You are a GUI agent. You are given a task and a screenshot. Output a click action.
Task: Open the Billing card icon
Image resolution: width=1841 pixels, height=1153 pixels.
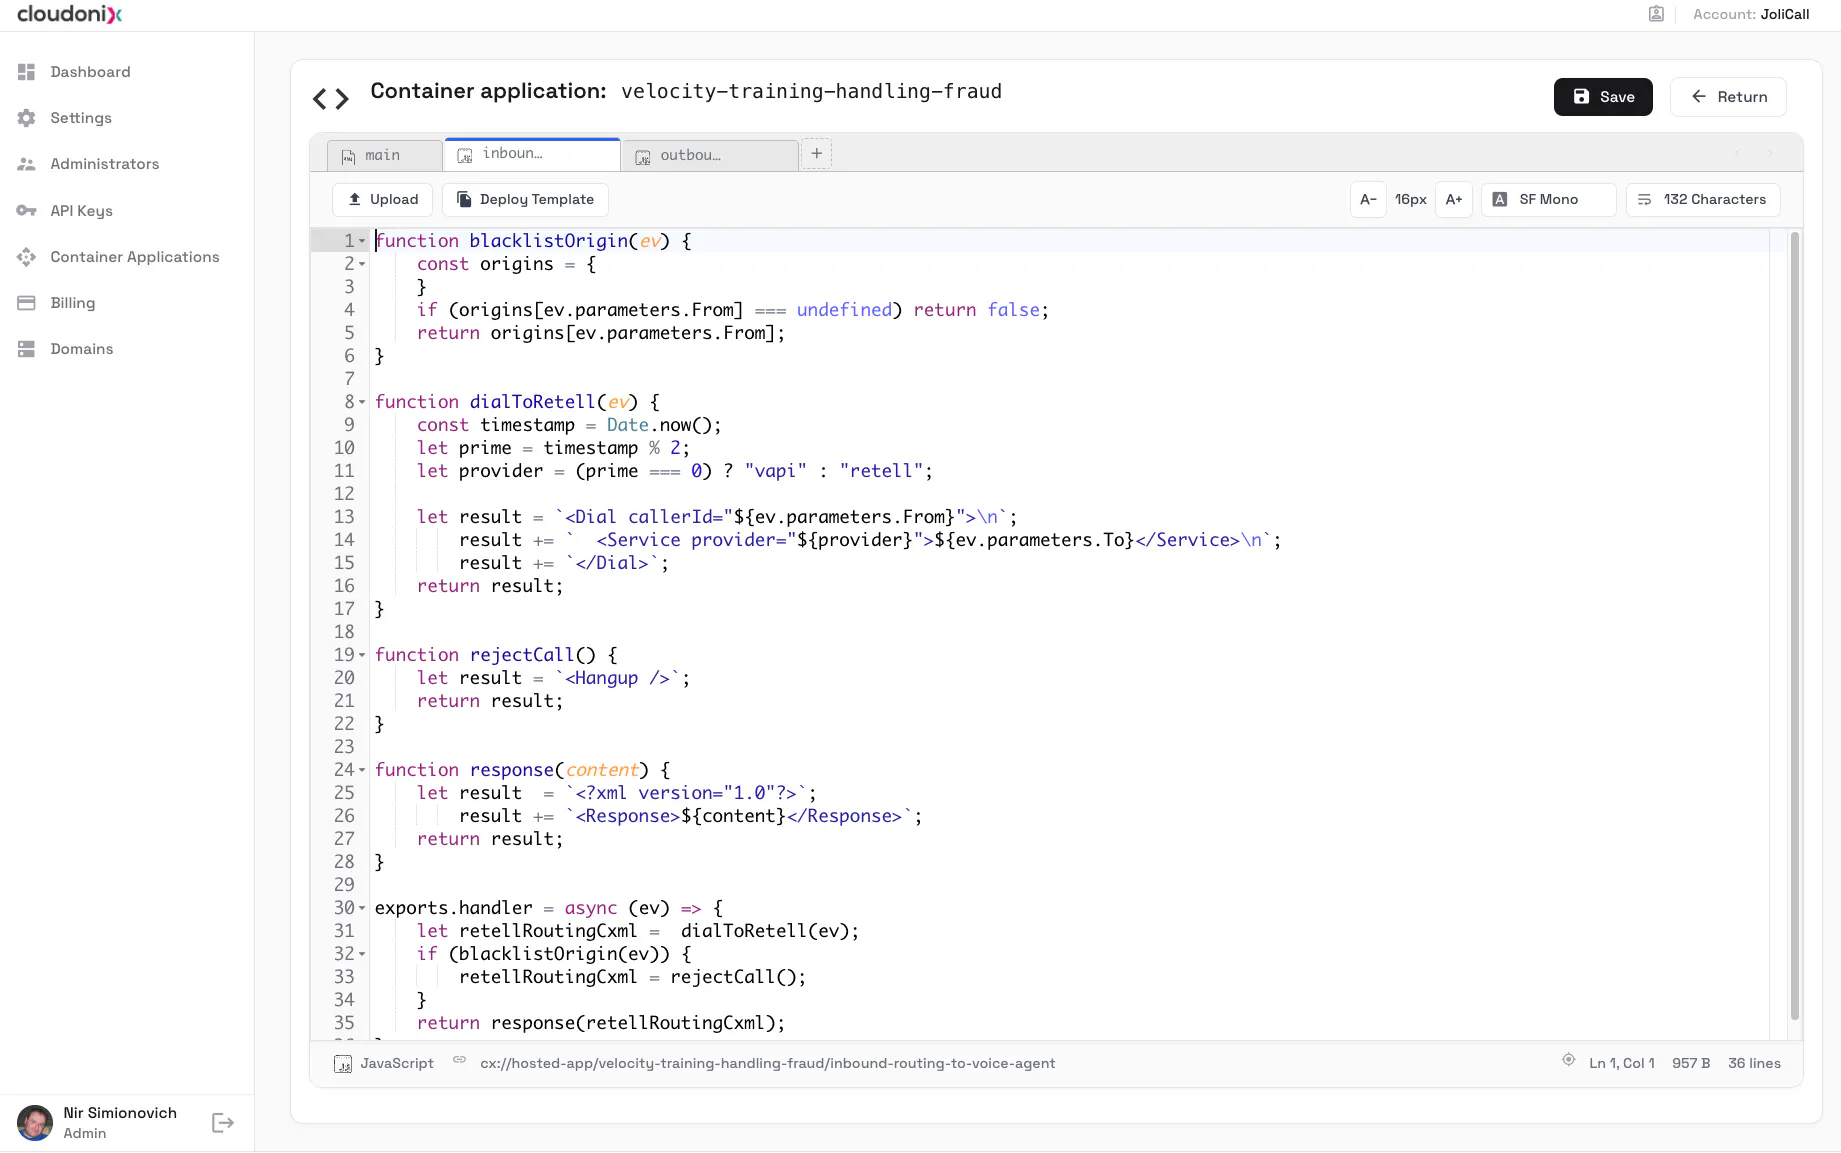[x=26, y=303]
